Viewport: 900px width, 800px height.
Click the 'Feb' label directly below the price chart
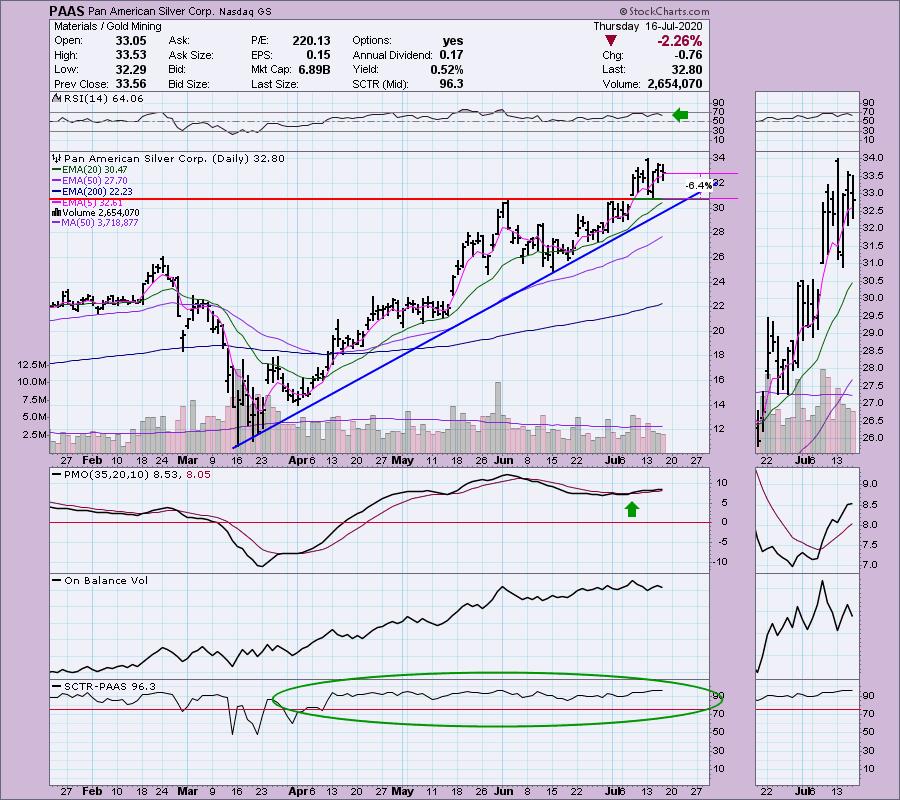click(92, 460)
